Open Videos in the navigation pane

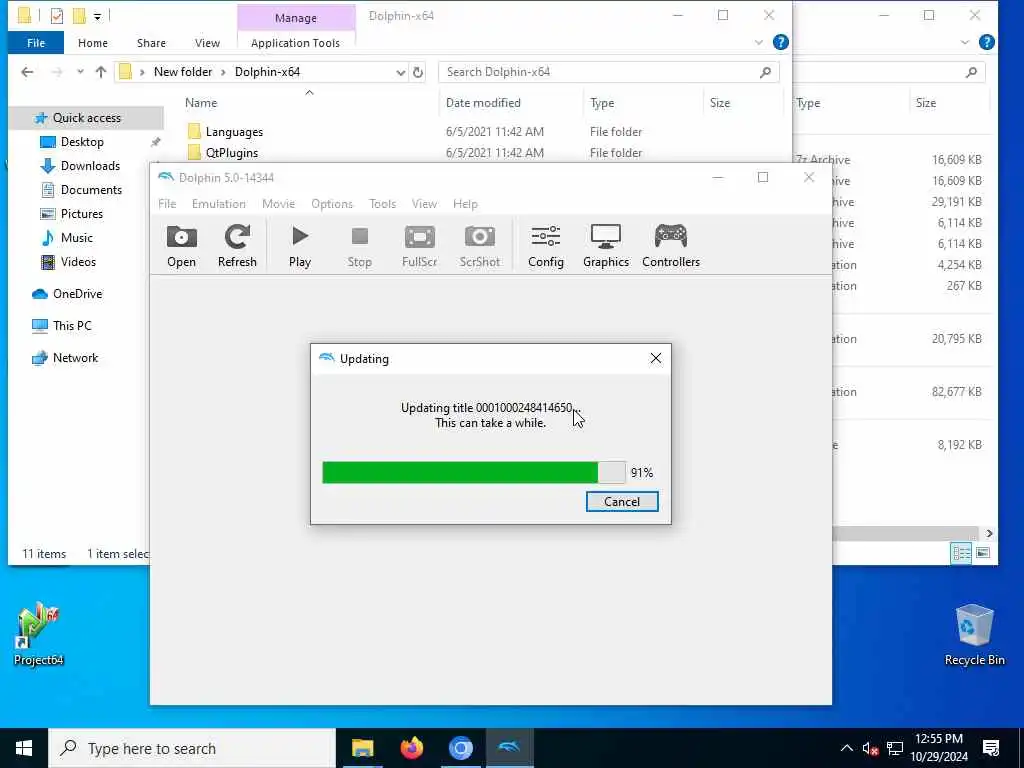78,262
